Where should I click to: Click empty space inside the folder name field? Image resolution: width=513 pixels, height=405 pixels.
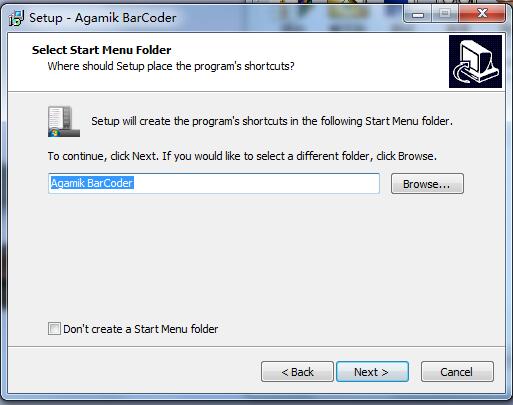point(257,183)
